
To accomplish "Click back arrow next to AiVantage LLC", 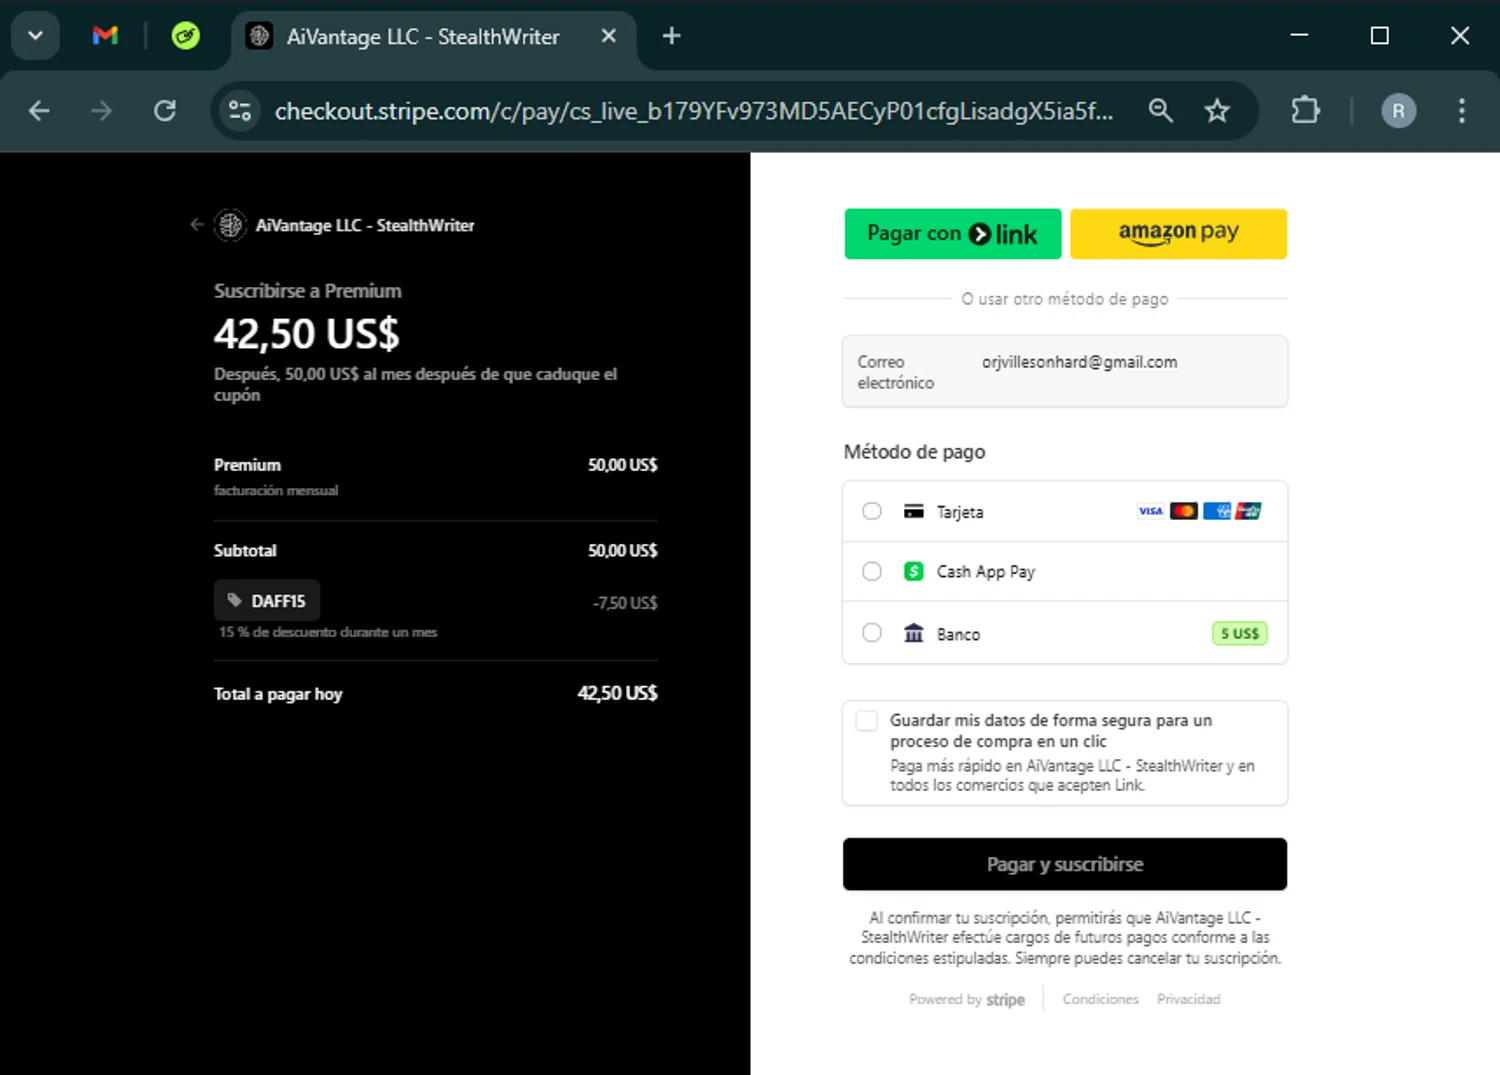I will pos(197,225).
